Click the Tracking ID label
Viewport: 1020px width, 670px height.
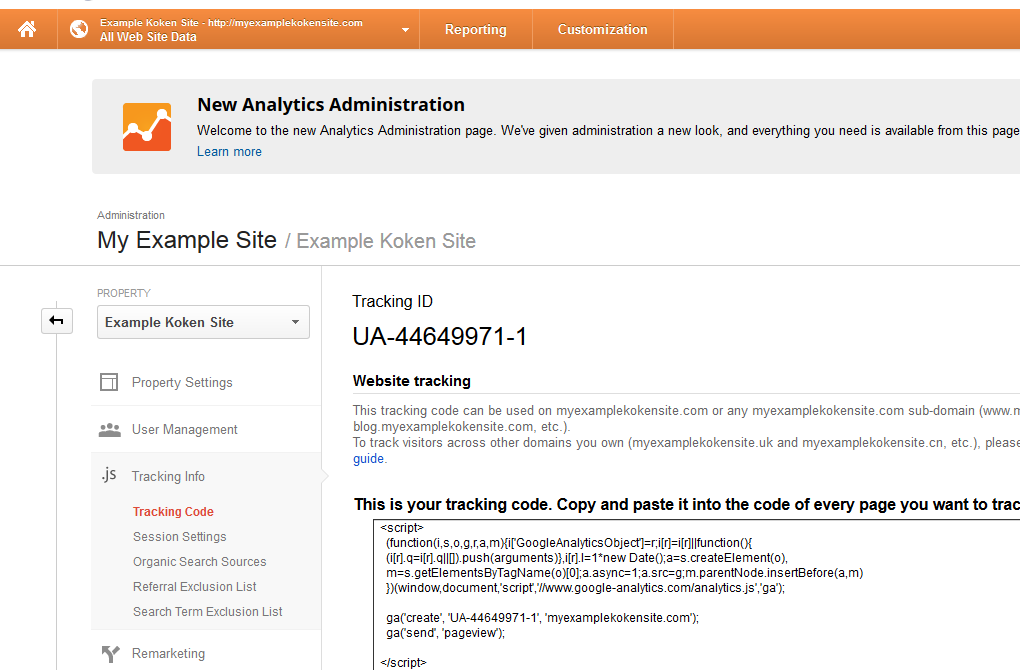pos(392,302)
